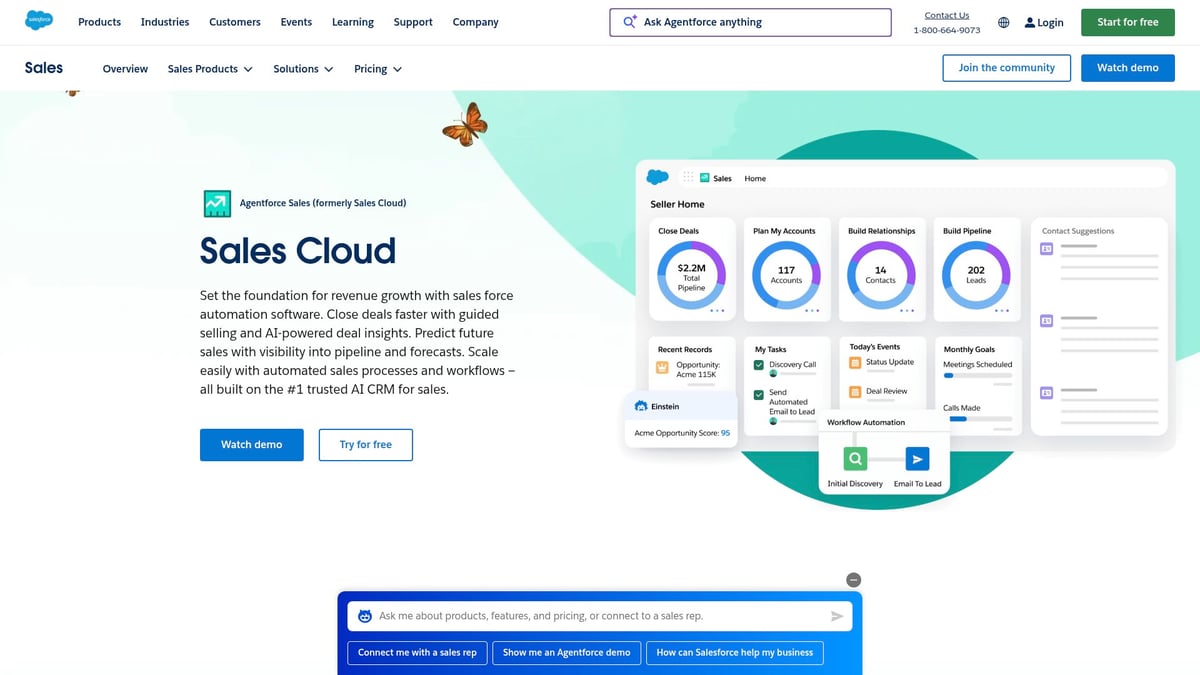Click the Salesforce cloud logo in header
This screenshot has width=1200, height=675.
click(x=39, y=21)
